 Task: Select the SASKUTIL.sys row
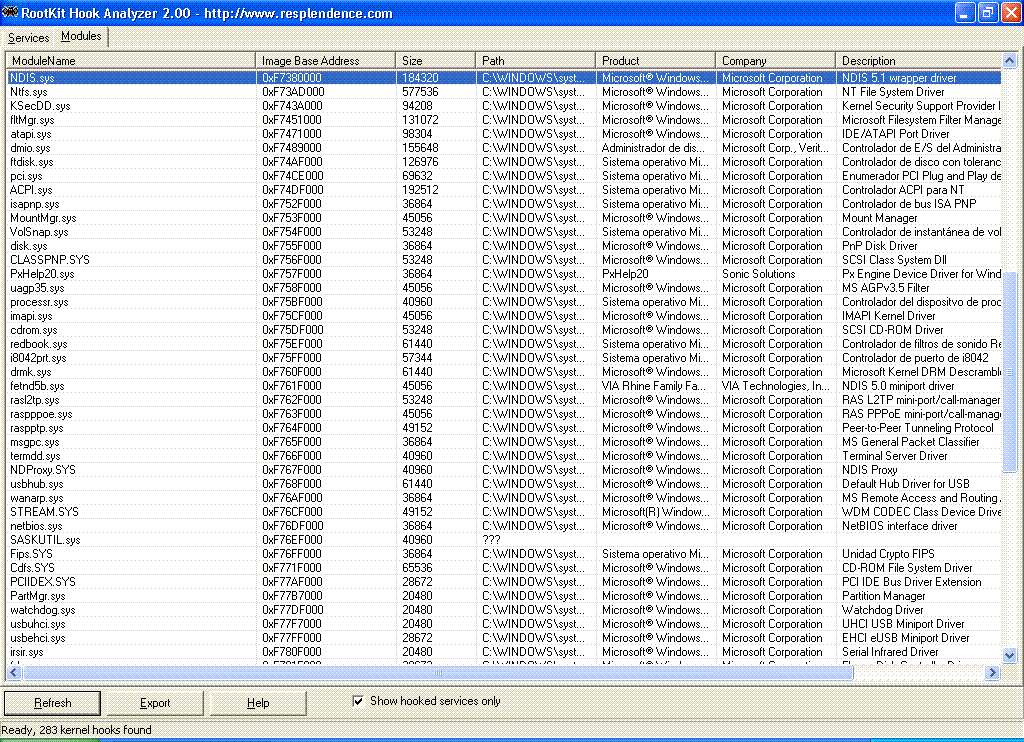tap(504, 540)
